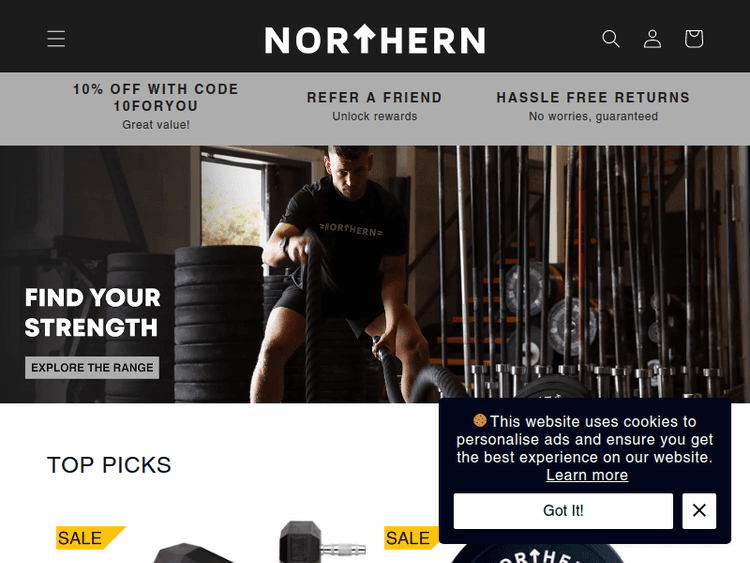Dismiss cookie banner with X icon
750x563 pixels.
[699, 511]
